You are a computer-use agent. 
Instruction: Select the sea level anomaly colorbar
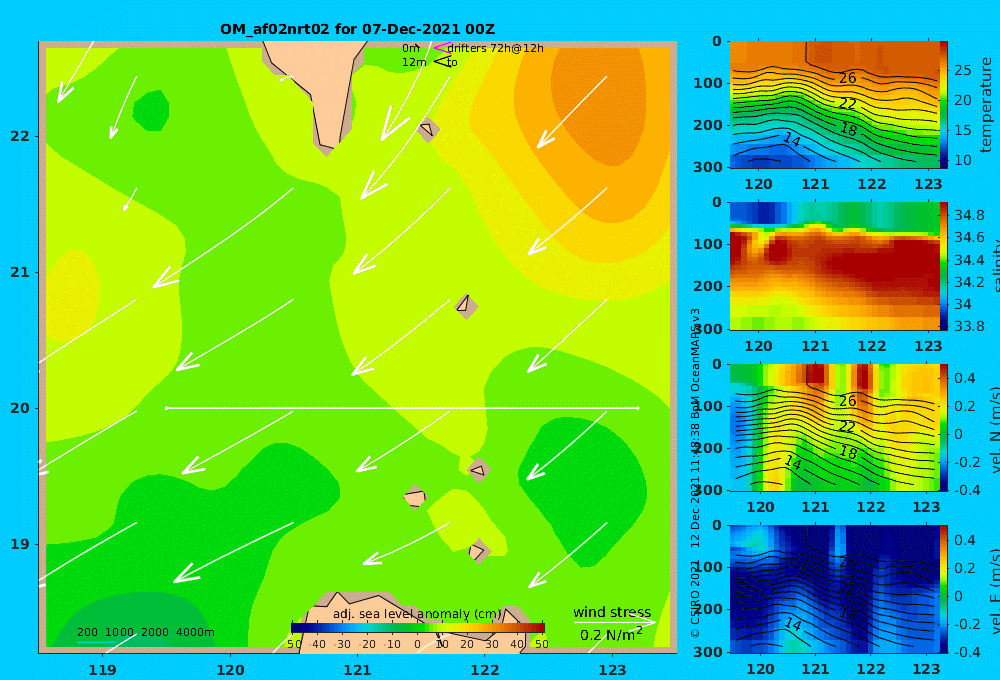(417, 628)
